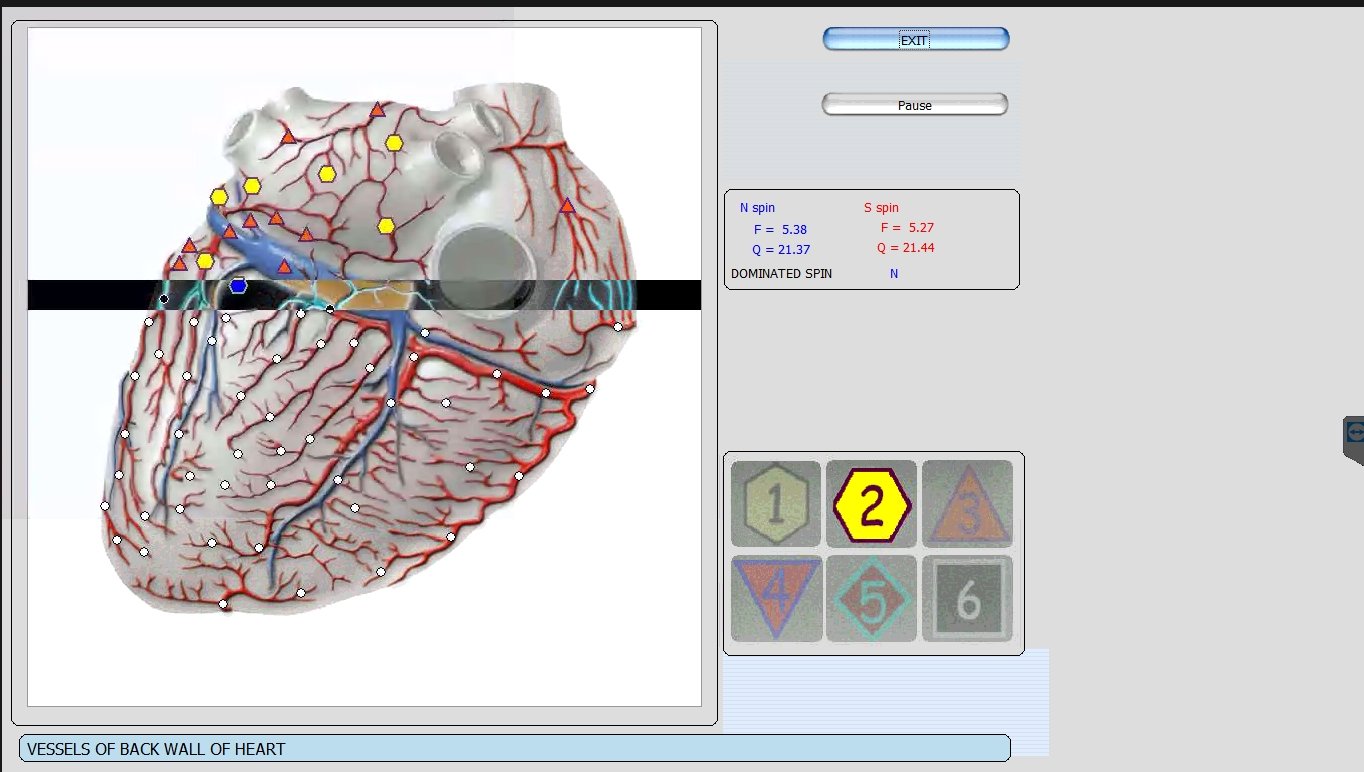Click the number 6 black square icon
The width and height of the screenshot is (1364, 772).
click(x=967, y=598)
